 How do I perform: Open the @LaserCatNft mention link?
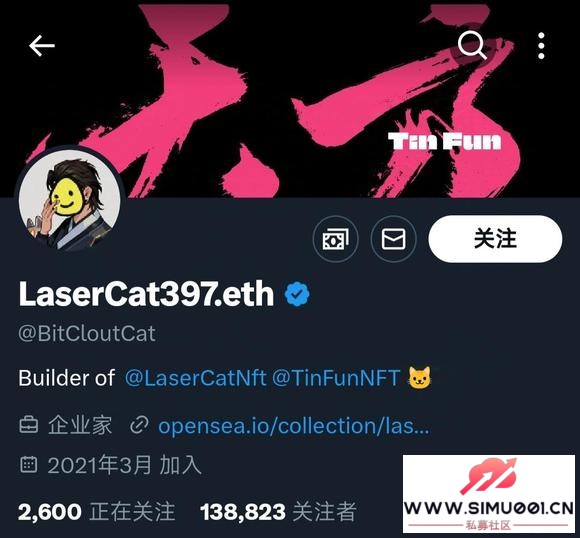click(x=195, y=378)
